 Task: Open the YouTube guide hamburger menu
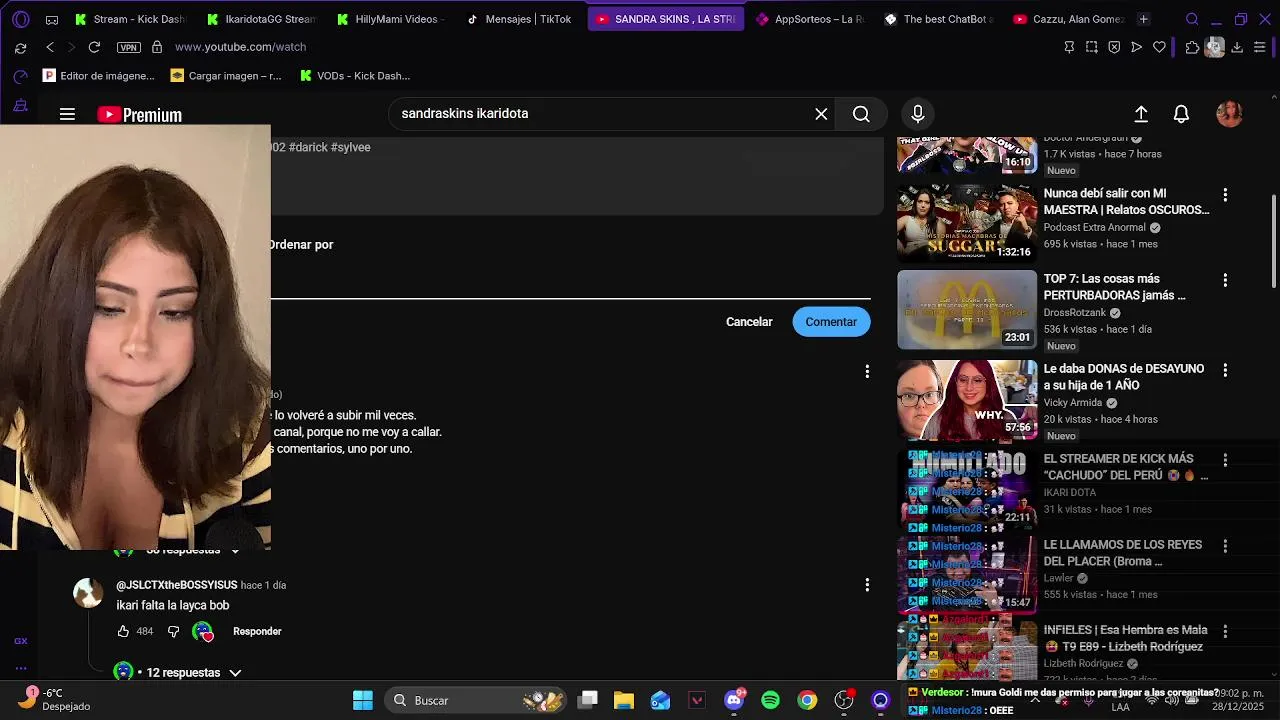click(x=67, y=114)
